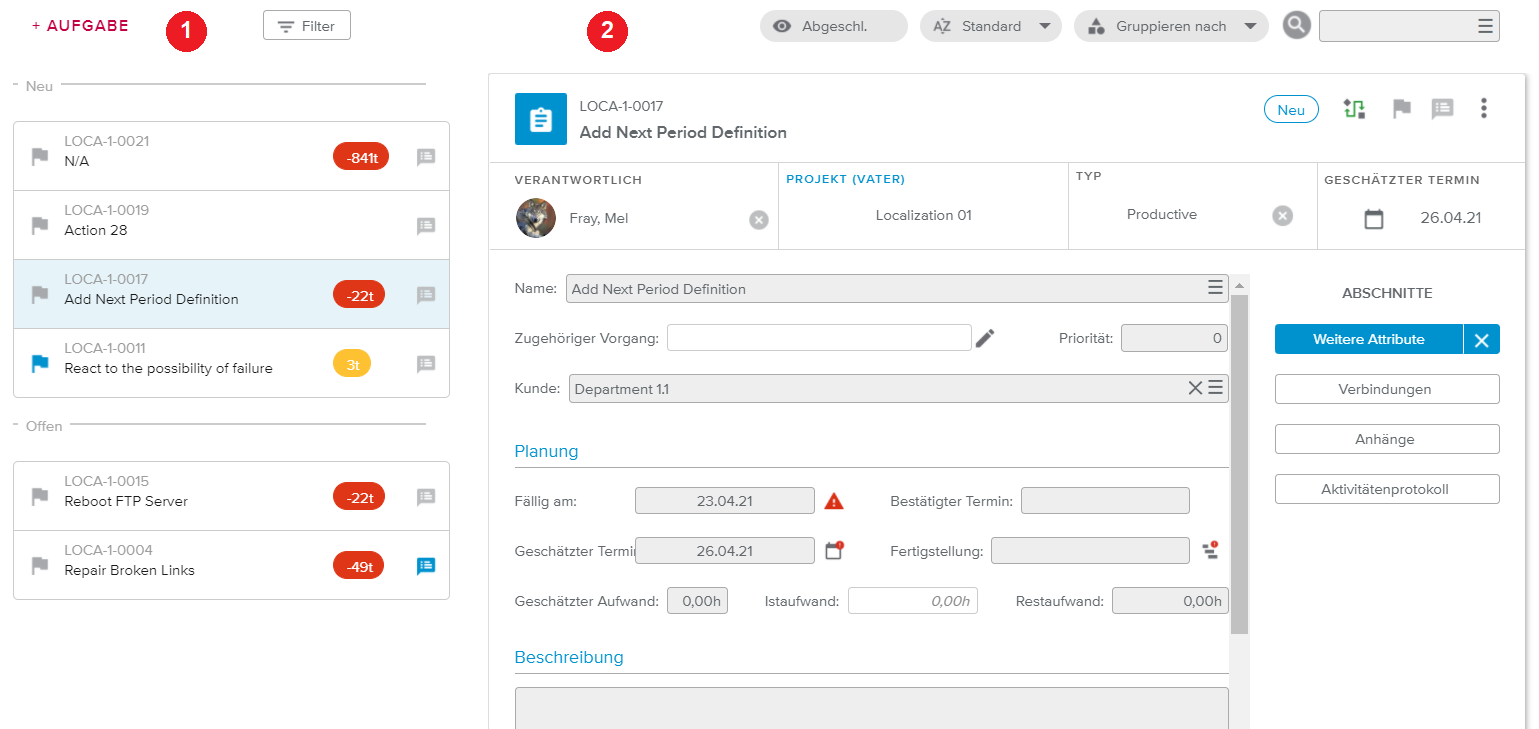Click the + AUFGABE button
This screenshot has height=729, width=1539.
coord(80,26)
